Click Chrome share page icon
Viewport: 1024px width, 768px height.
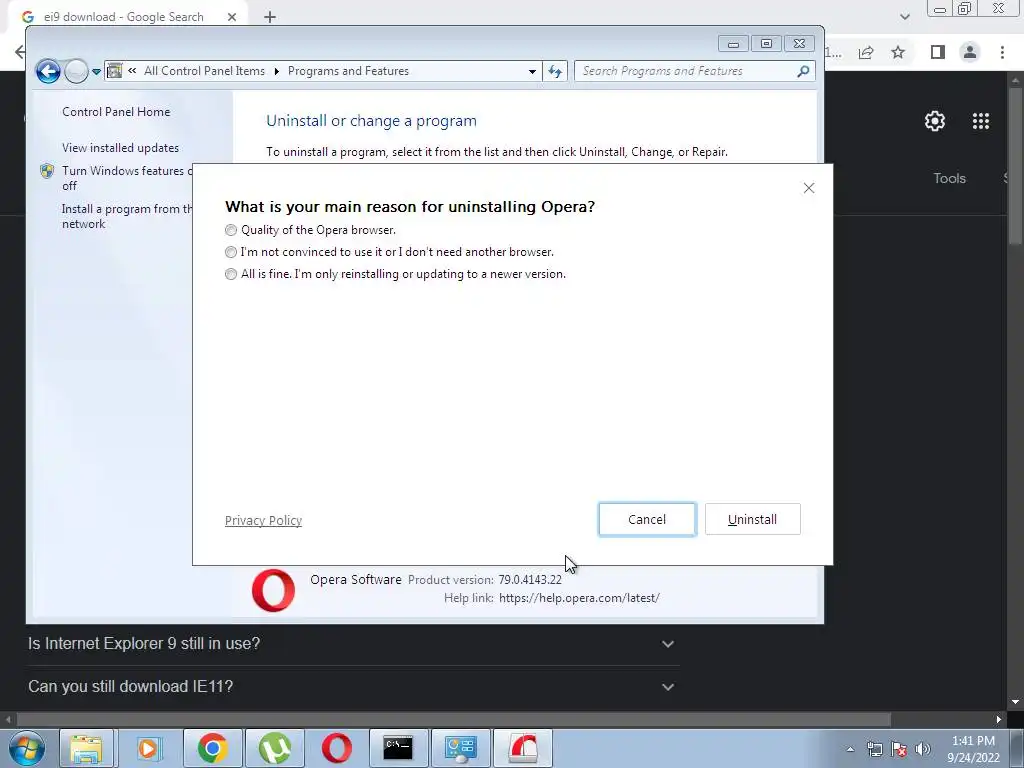pyautogui.click(x=867, y=52)
